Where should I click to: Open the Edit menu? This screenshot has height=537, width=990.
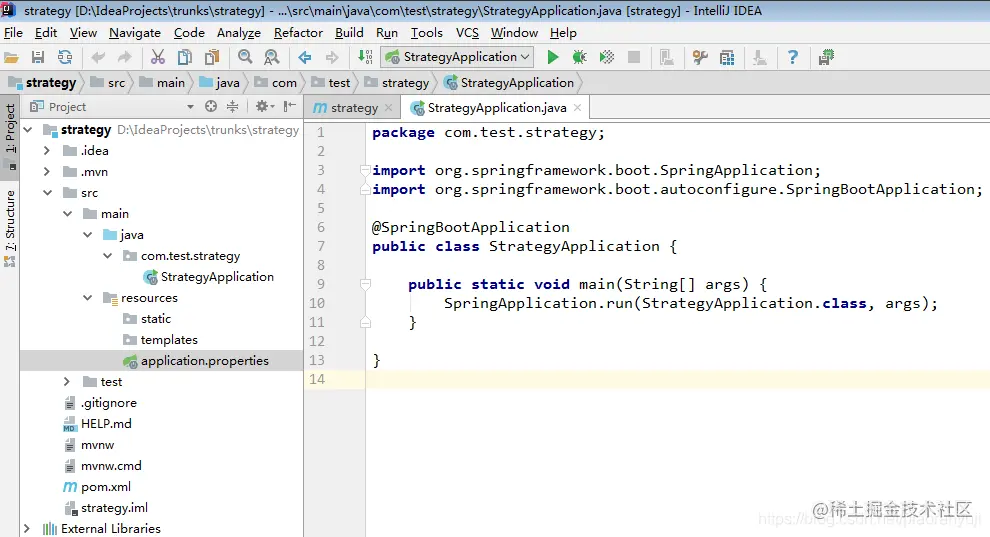pos(45,33)
